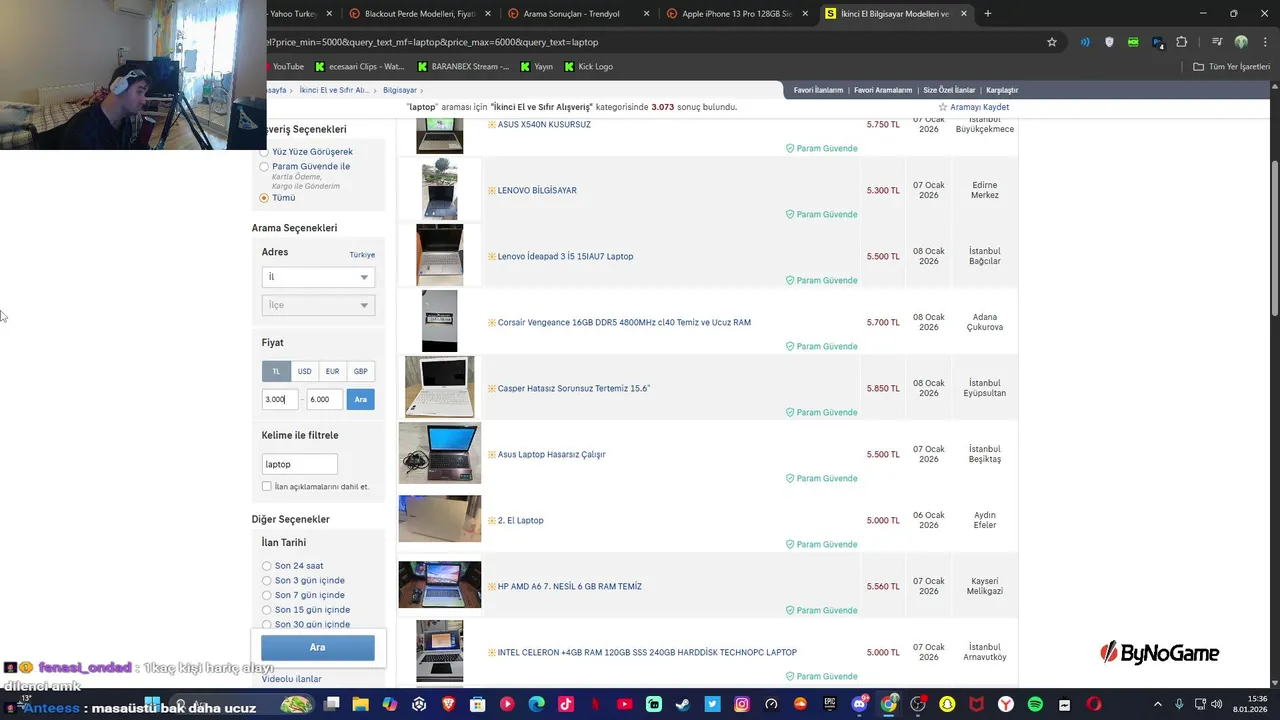The width and height of the screenshot is (1280, 720).
Task: Open Steam from the taskbar
Action: [x=683, y=704]
